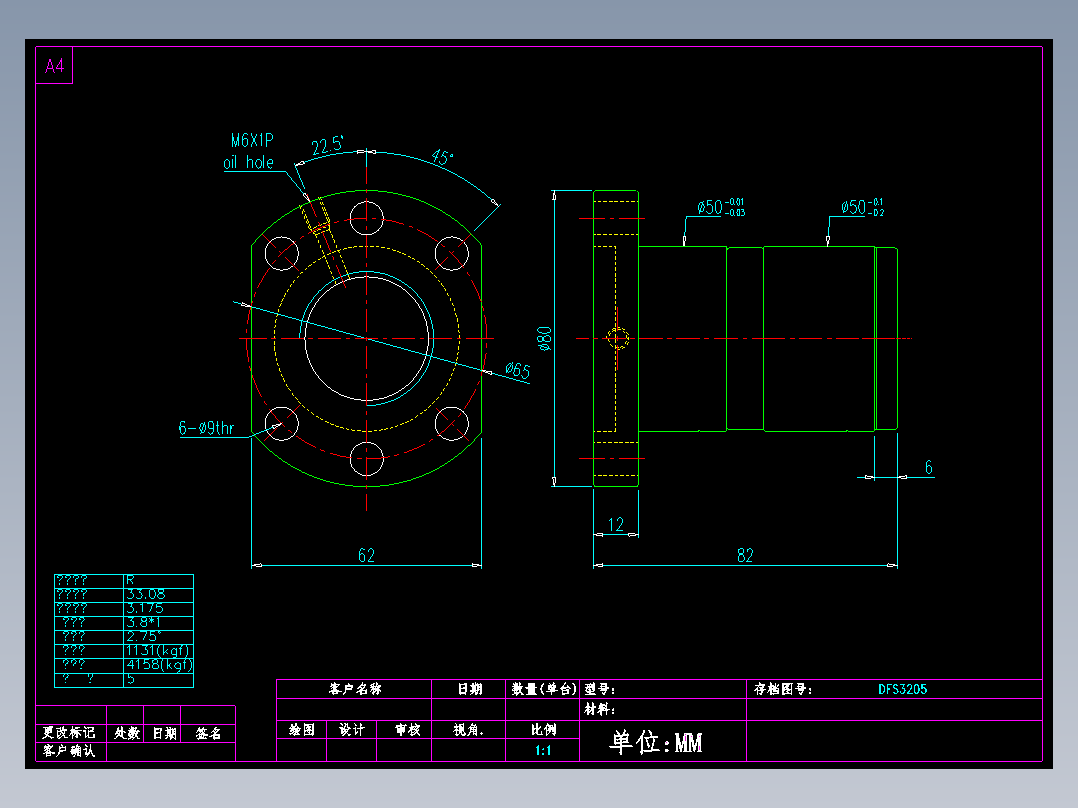
Task: Click the 处数 revision column header
Action: [x=126, y=733]
